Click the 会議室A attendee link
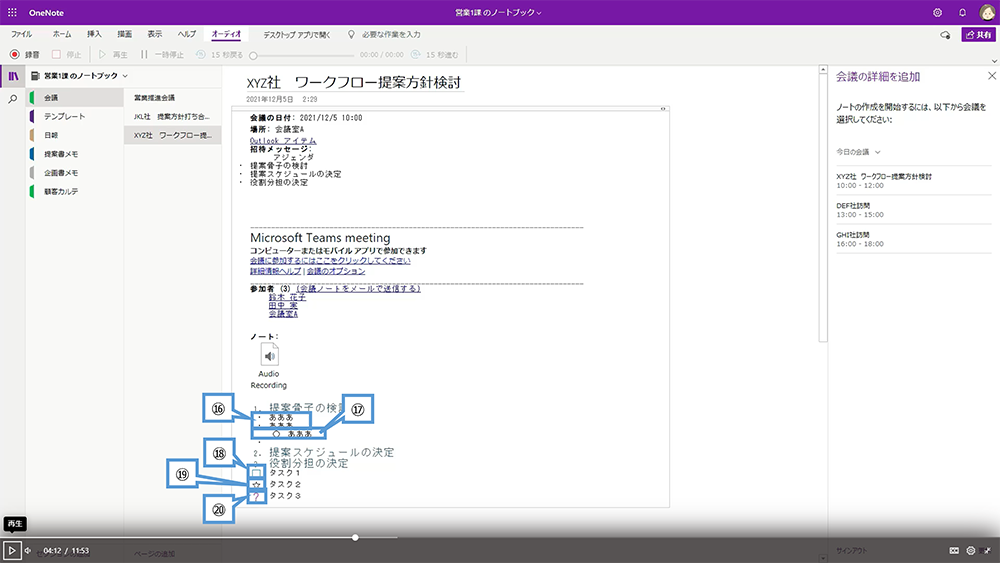This screenshot has height=563, width=1000. point(283,314)
